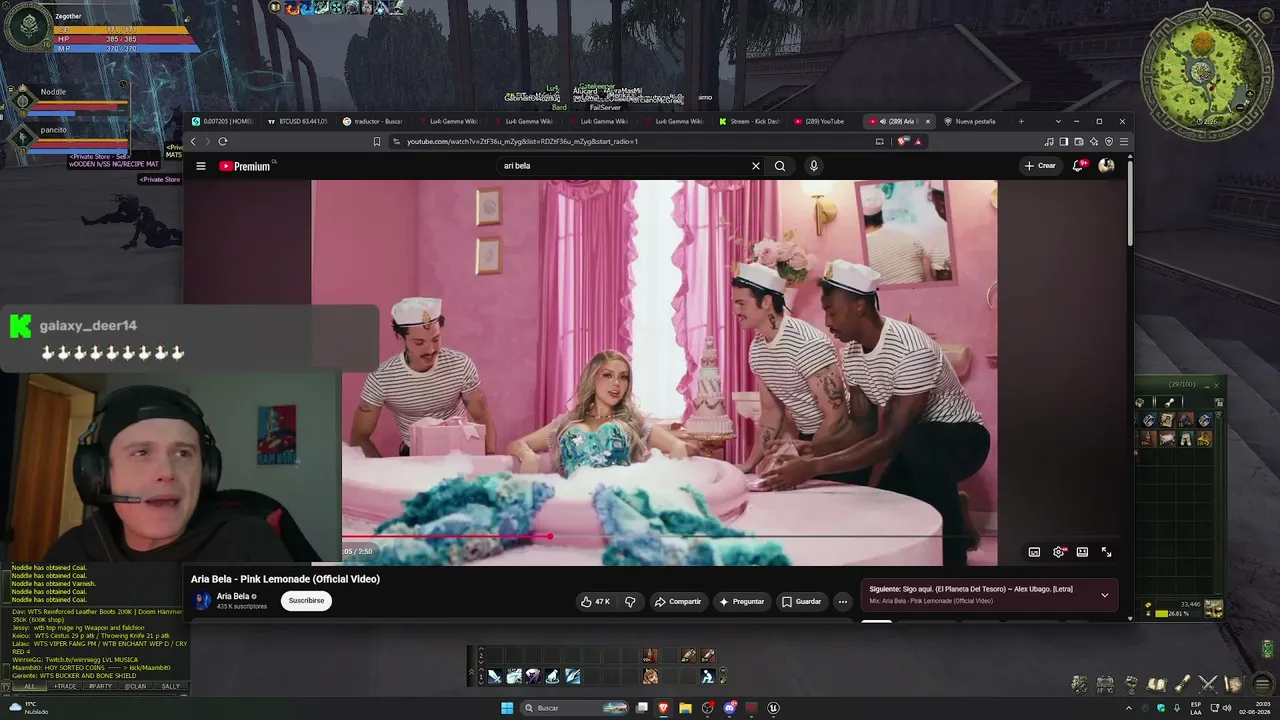Open File Explorer from the taskbar
Viewport: 1280px width, 720px height.
click(685, 708)
